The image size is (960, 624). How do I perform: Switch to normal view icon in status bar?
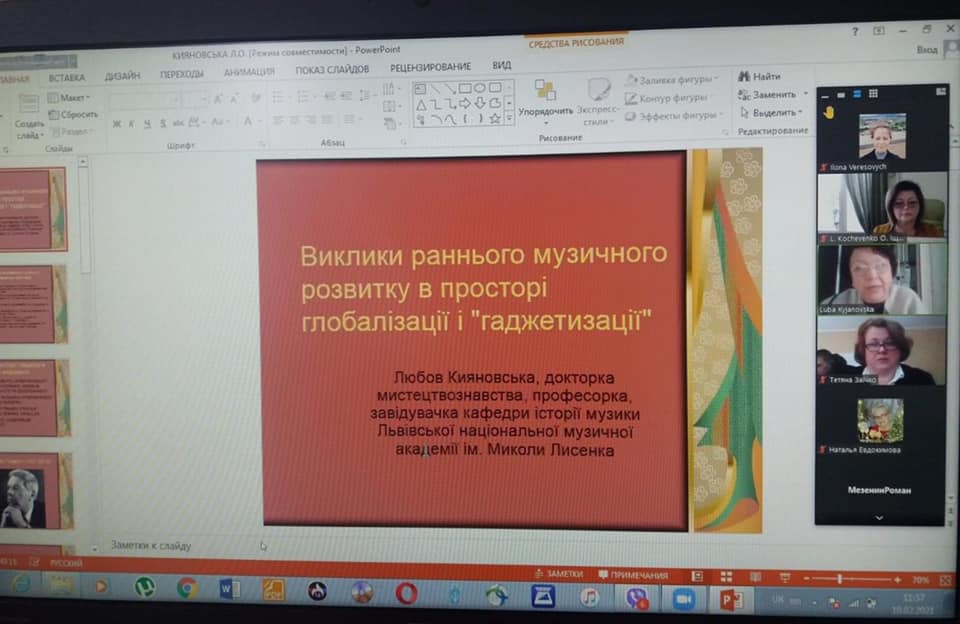coord(697,576)
